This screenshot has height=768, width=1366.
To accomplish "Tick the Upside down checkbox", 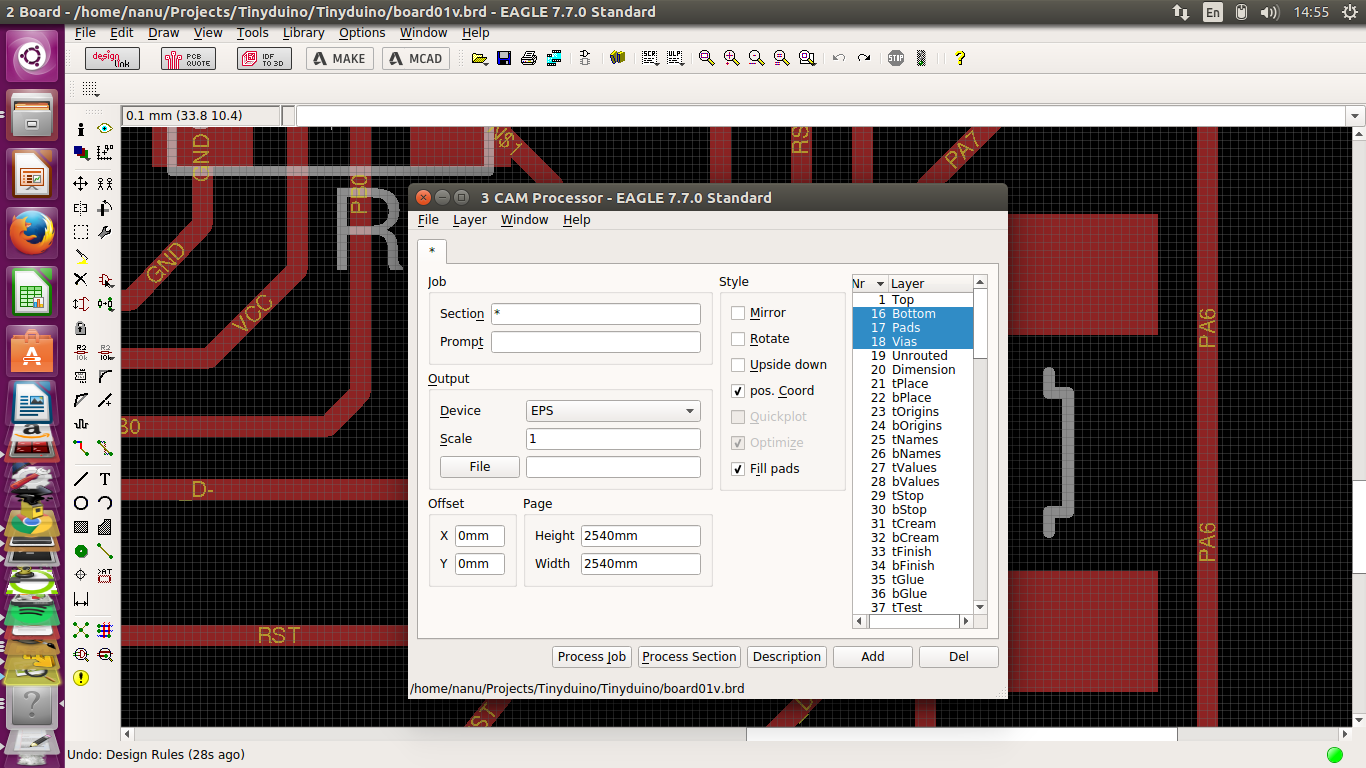I will [738, 365].
